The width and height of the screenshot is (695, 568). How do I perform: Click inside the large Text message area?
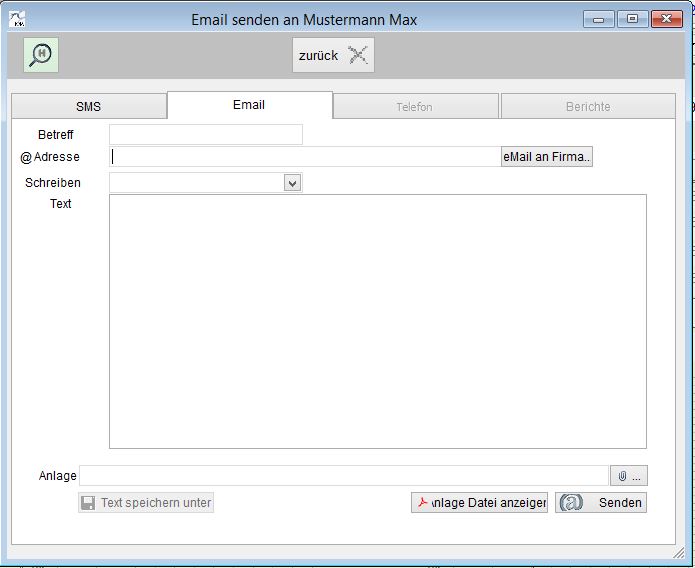(x=377, y=320)
